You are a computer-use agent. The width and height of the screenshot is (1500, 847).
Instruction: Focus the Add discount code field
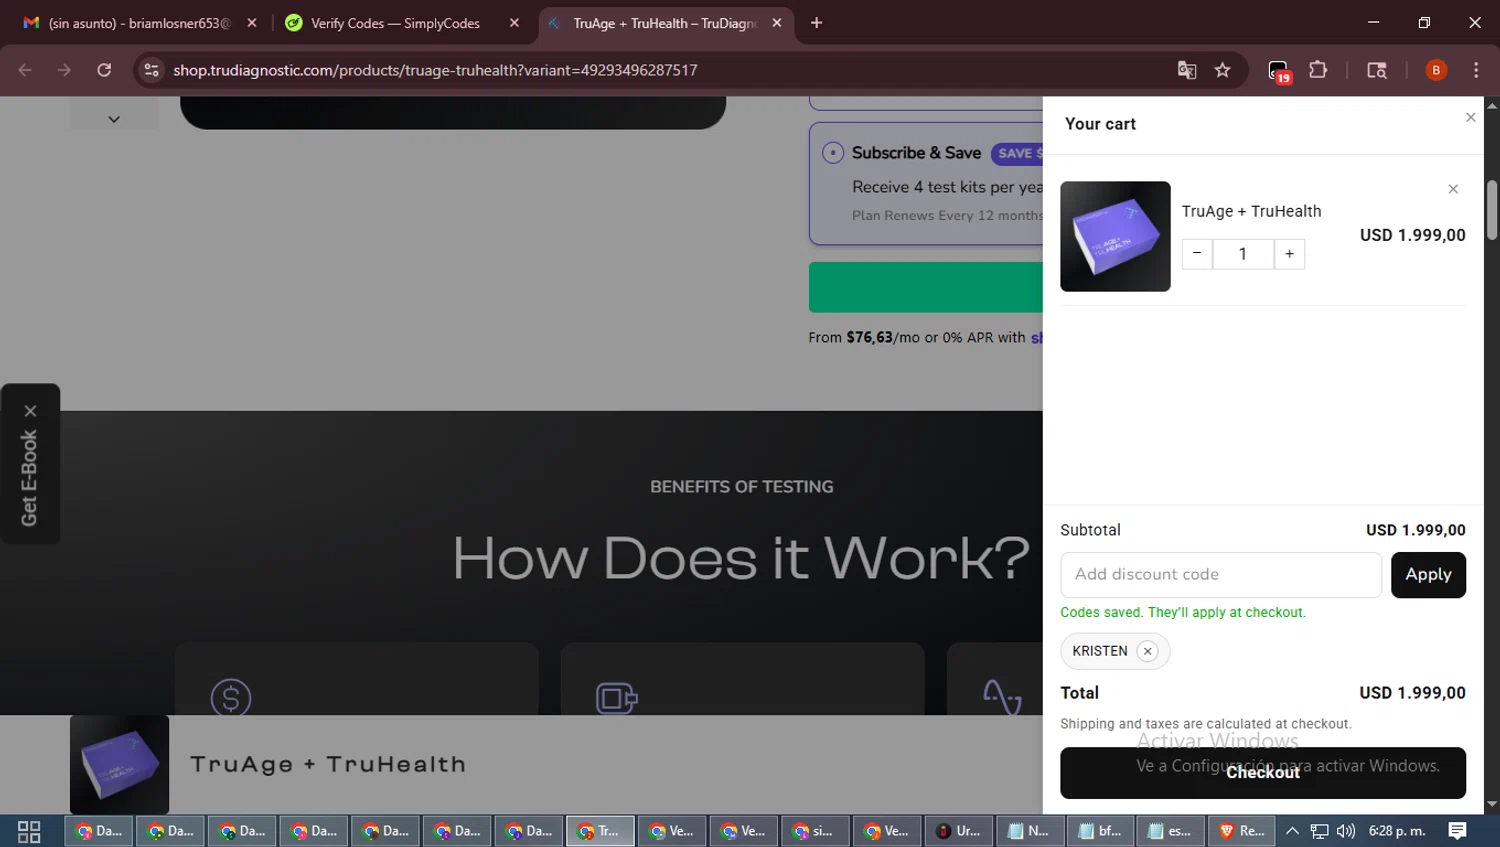tap(1221, 575)
